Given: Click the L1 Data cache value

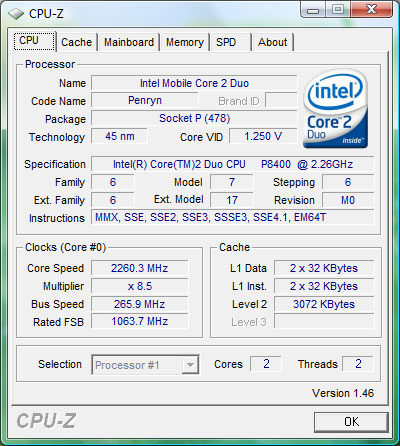Looking at the screenshot, I should tap(324, 268).
